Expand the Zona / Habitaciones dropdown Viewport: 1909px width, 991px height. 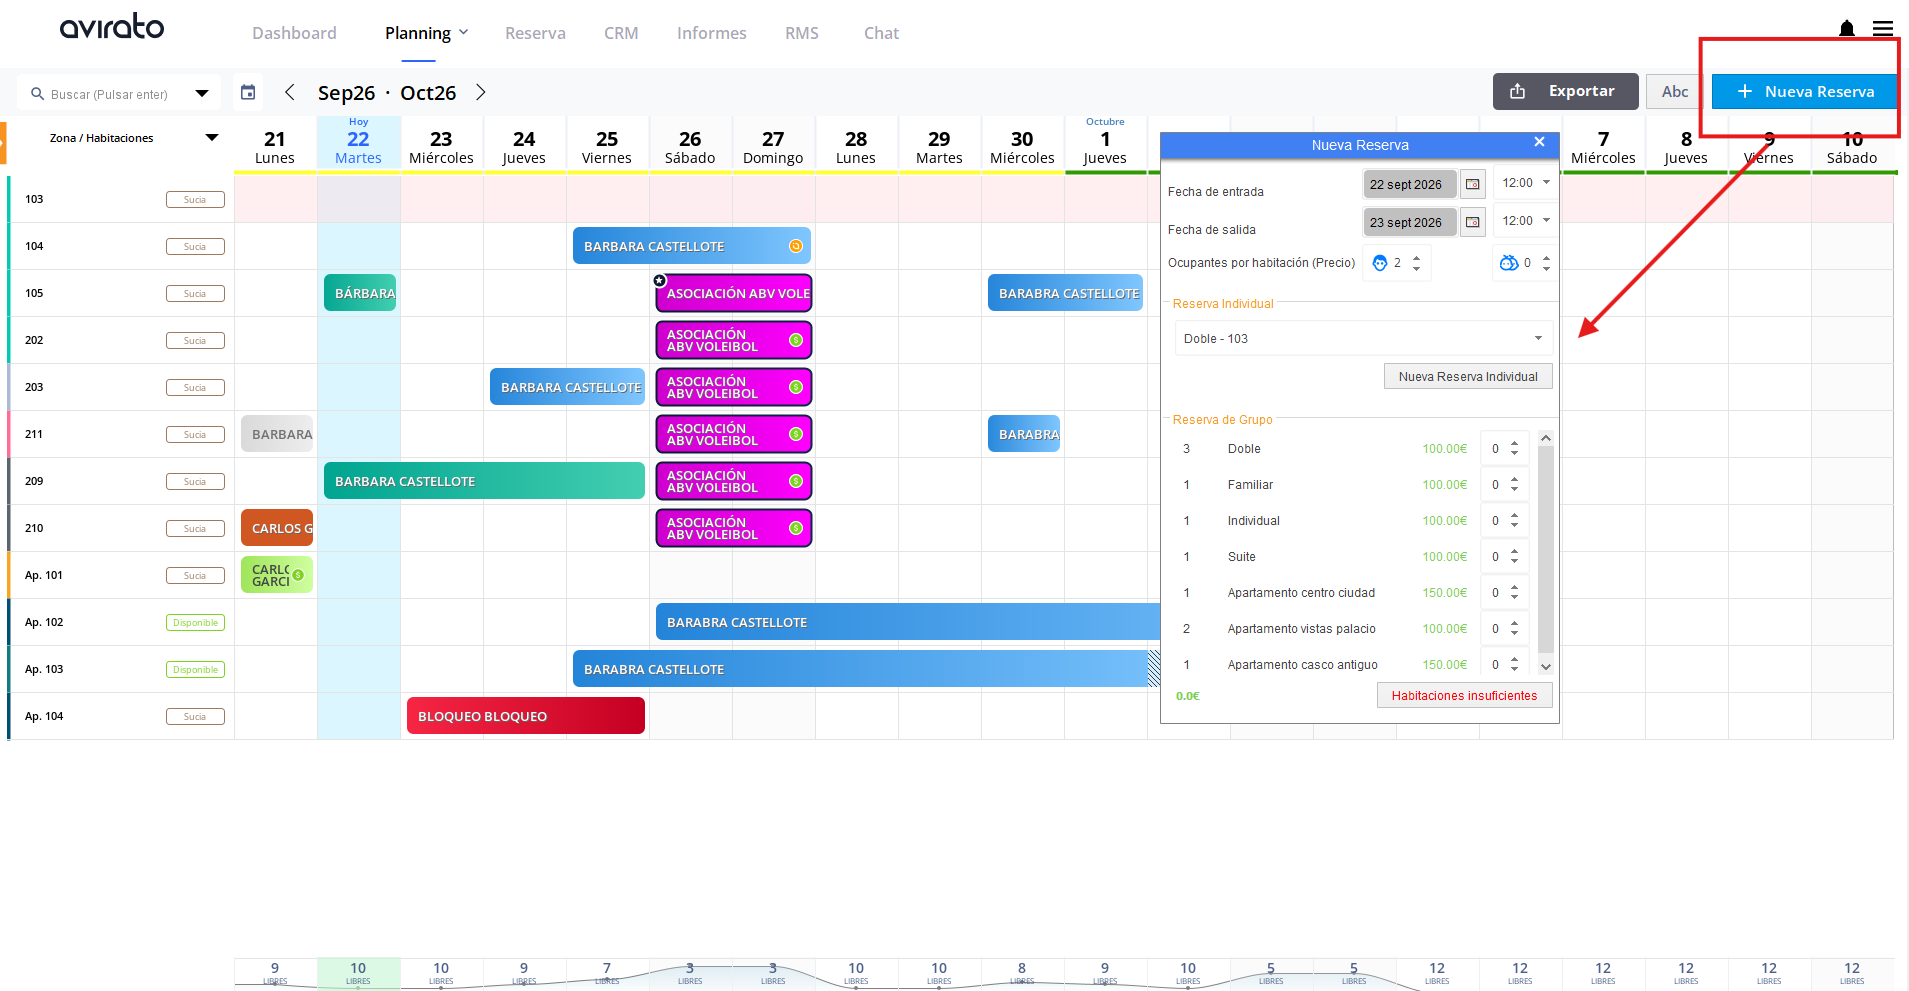click(212, 138)
